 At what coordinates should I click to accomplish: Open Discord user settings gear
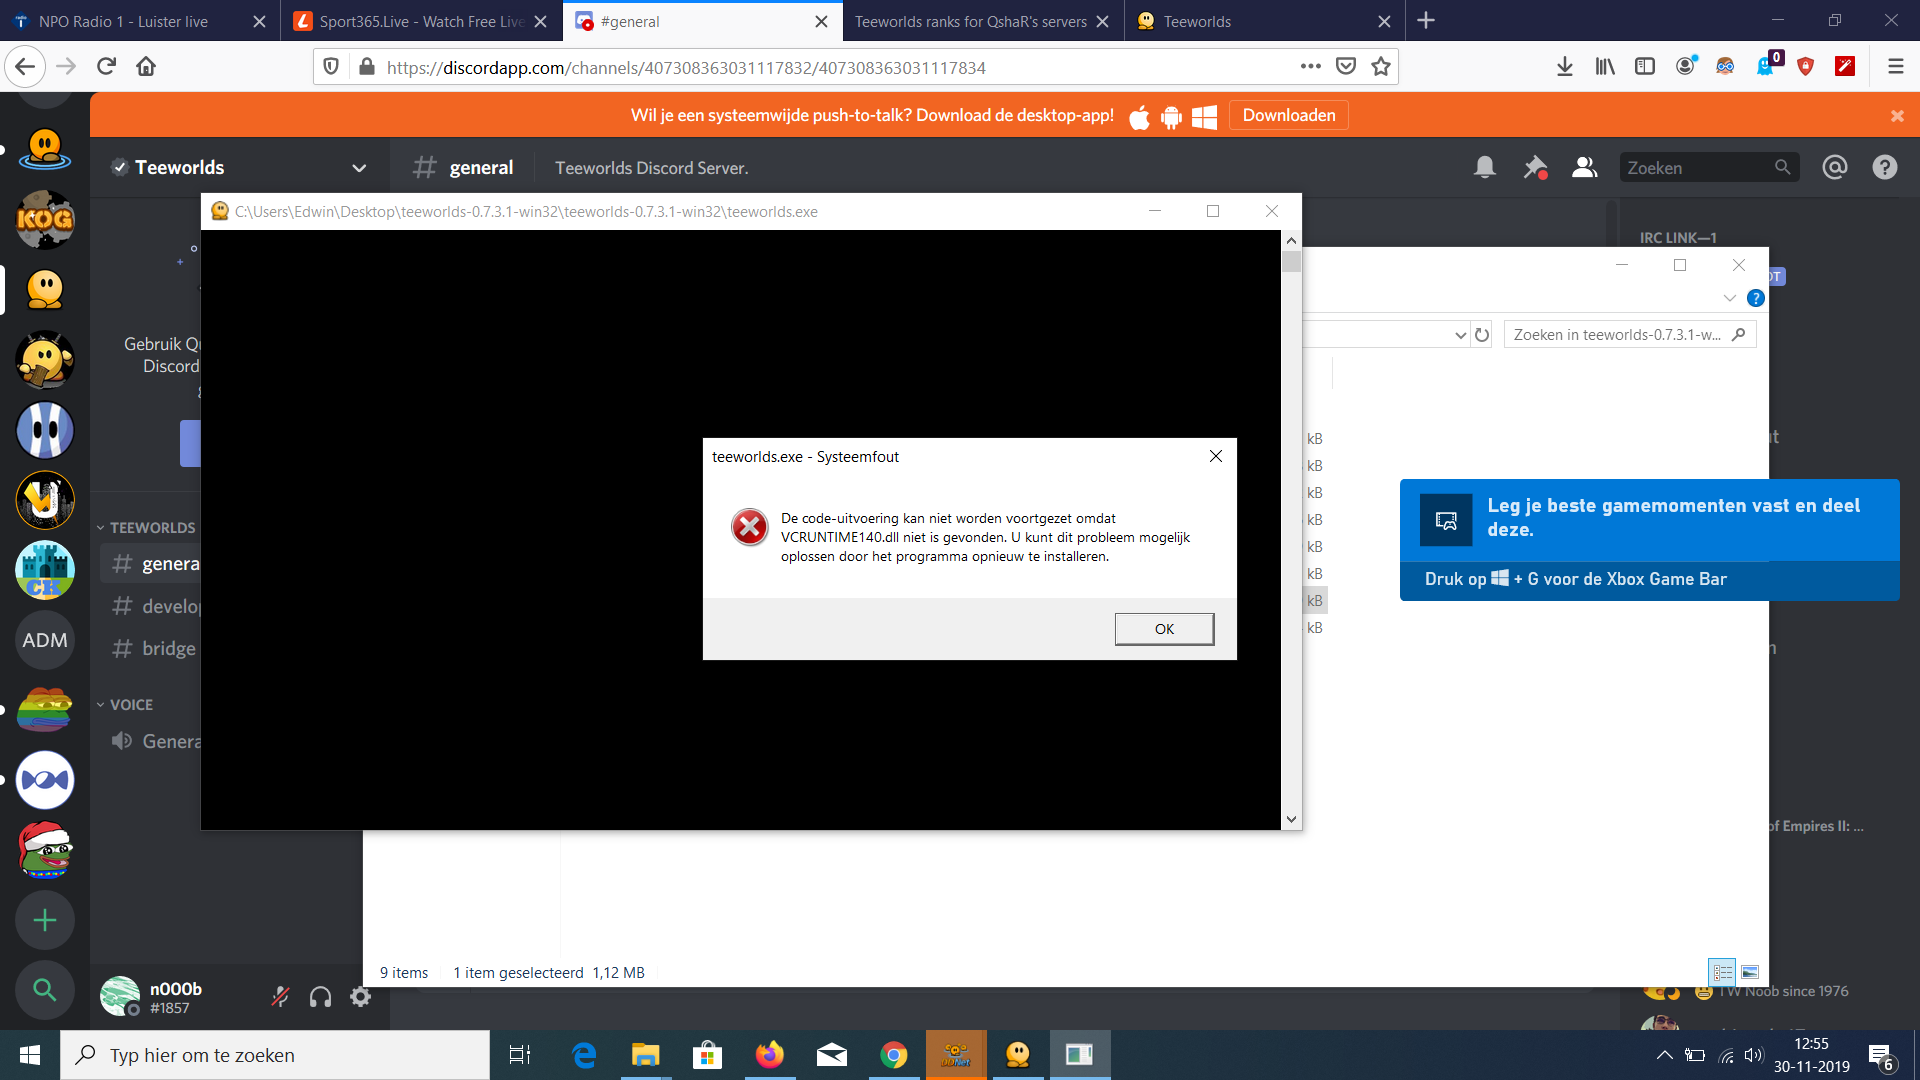click(360, 996)
